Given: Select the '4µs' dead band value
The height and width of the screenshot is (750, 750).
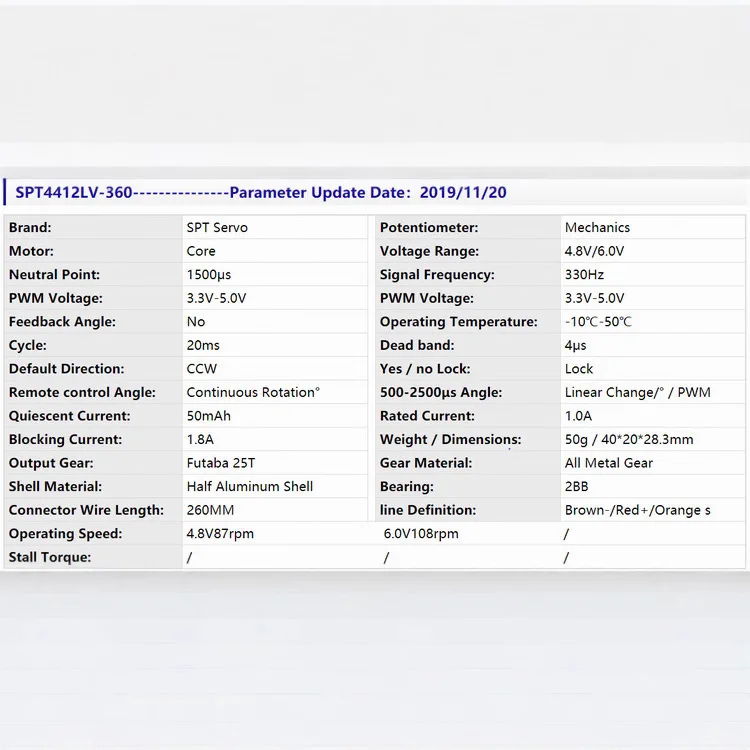Looking at the screenshot, I should [575, 345].
